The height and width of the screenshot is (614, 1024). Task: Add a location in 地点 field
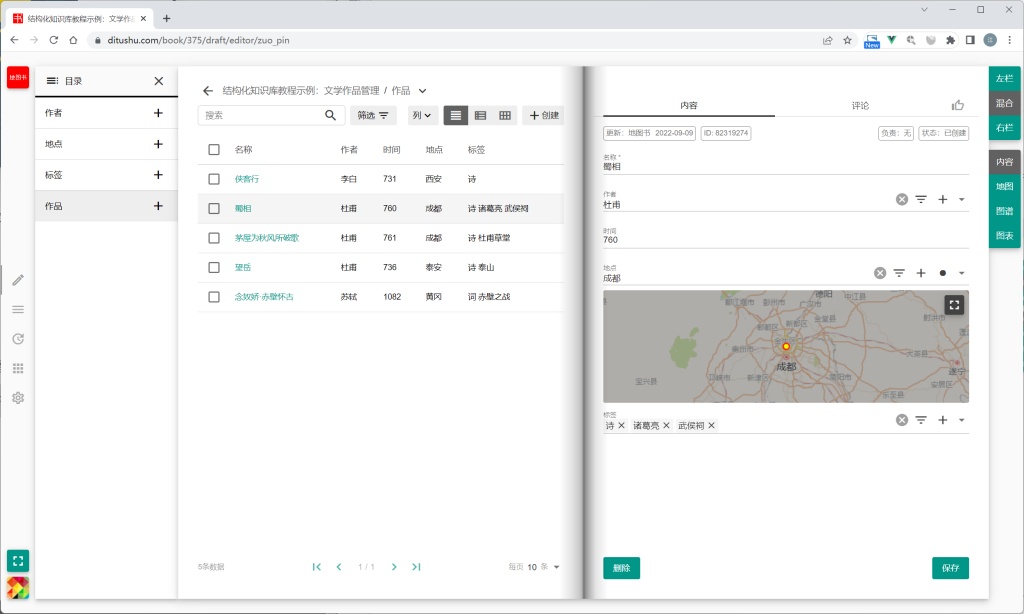pos(921,273)
